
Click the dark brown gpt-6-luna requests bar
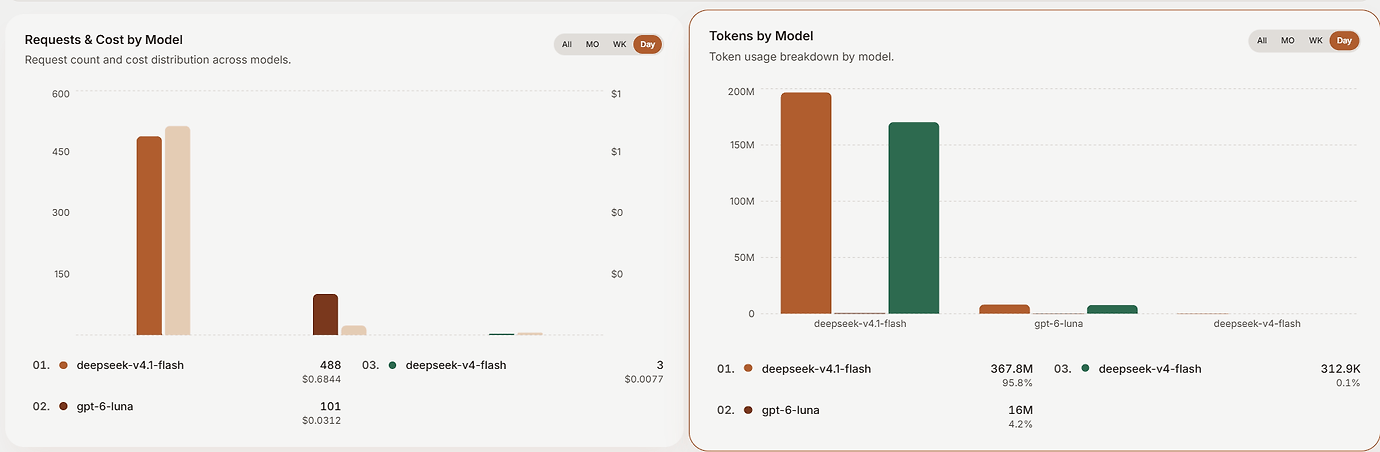pos(325,315)
